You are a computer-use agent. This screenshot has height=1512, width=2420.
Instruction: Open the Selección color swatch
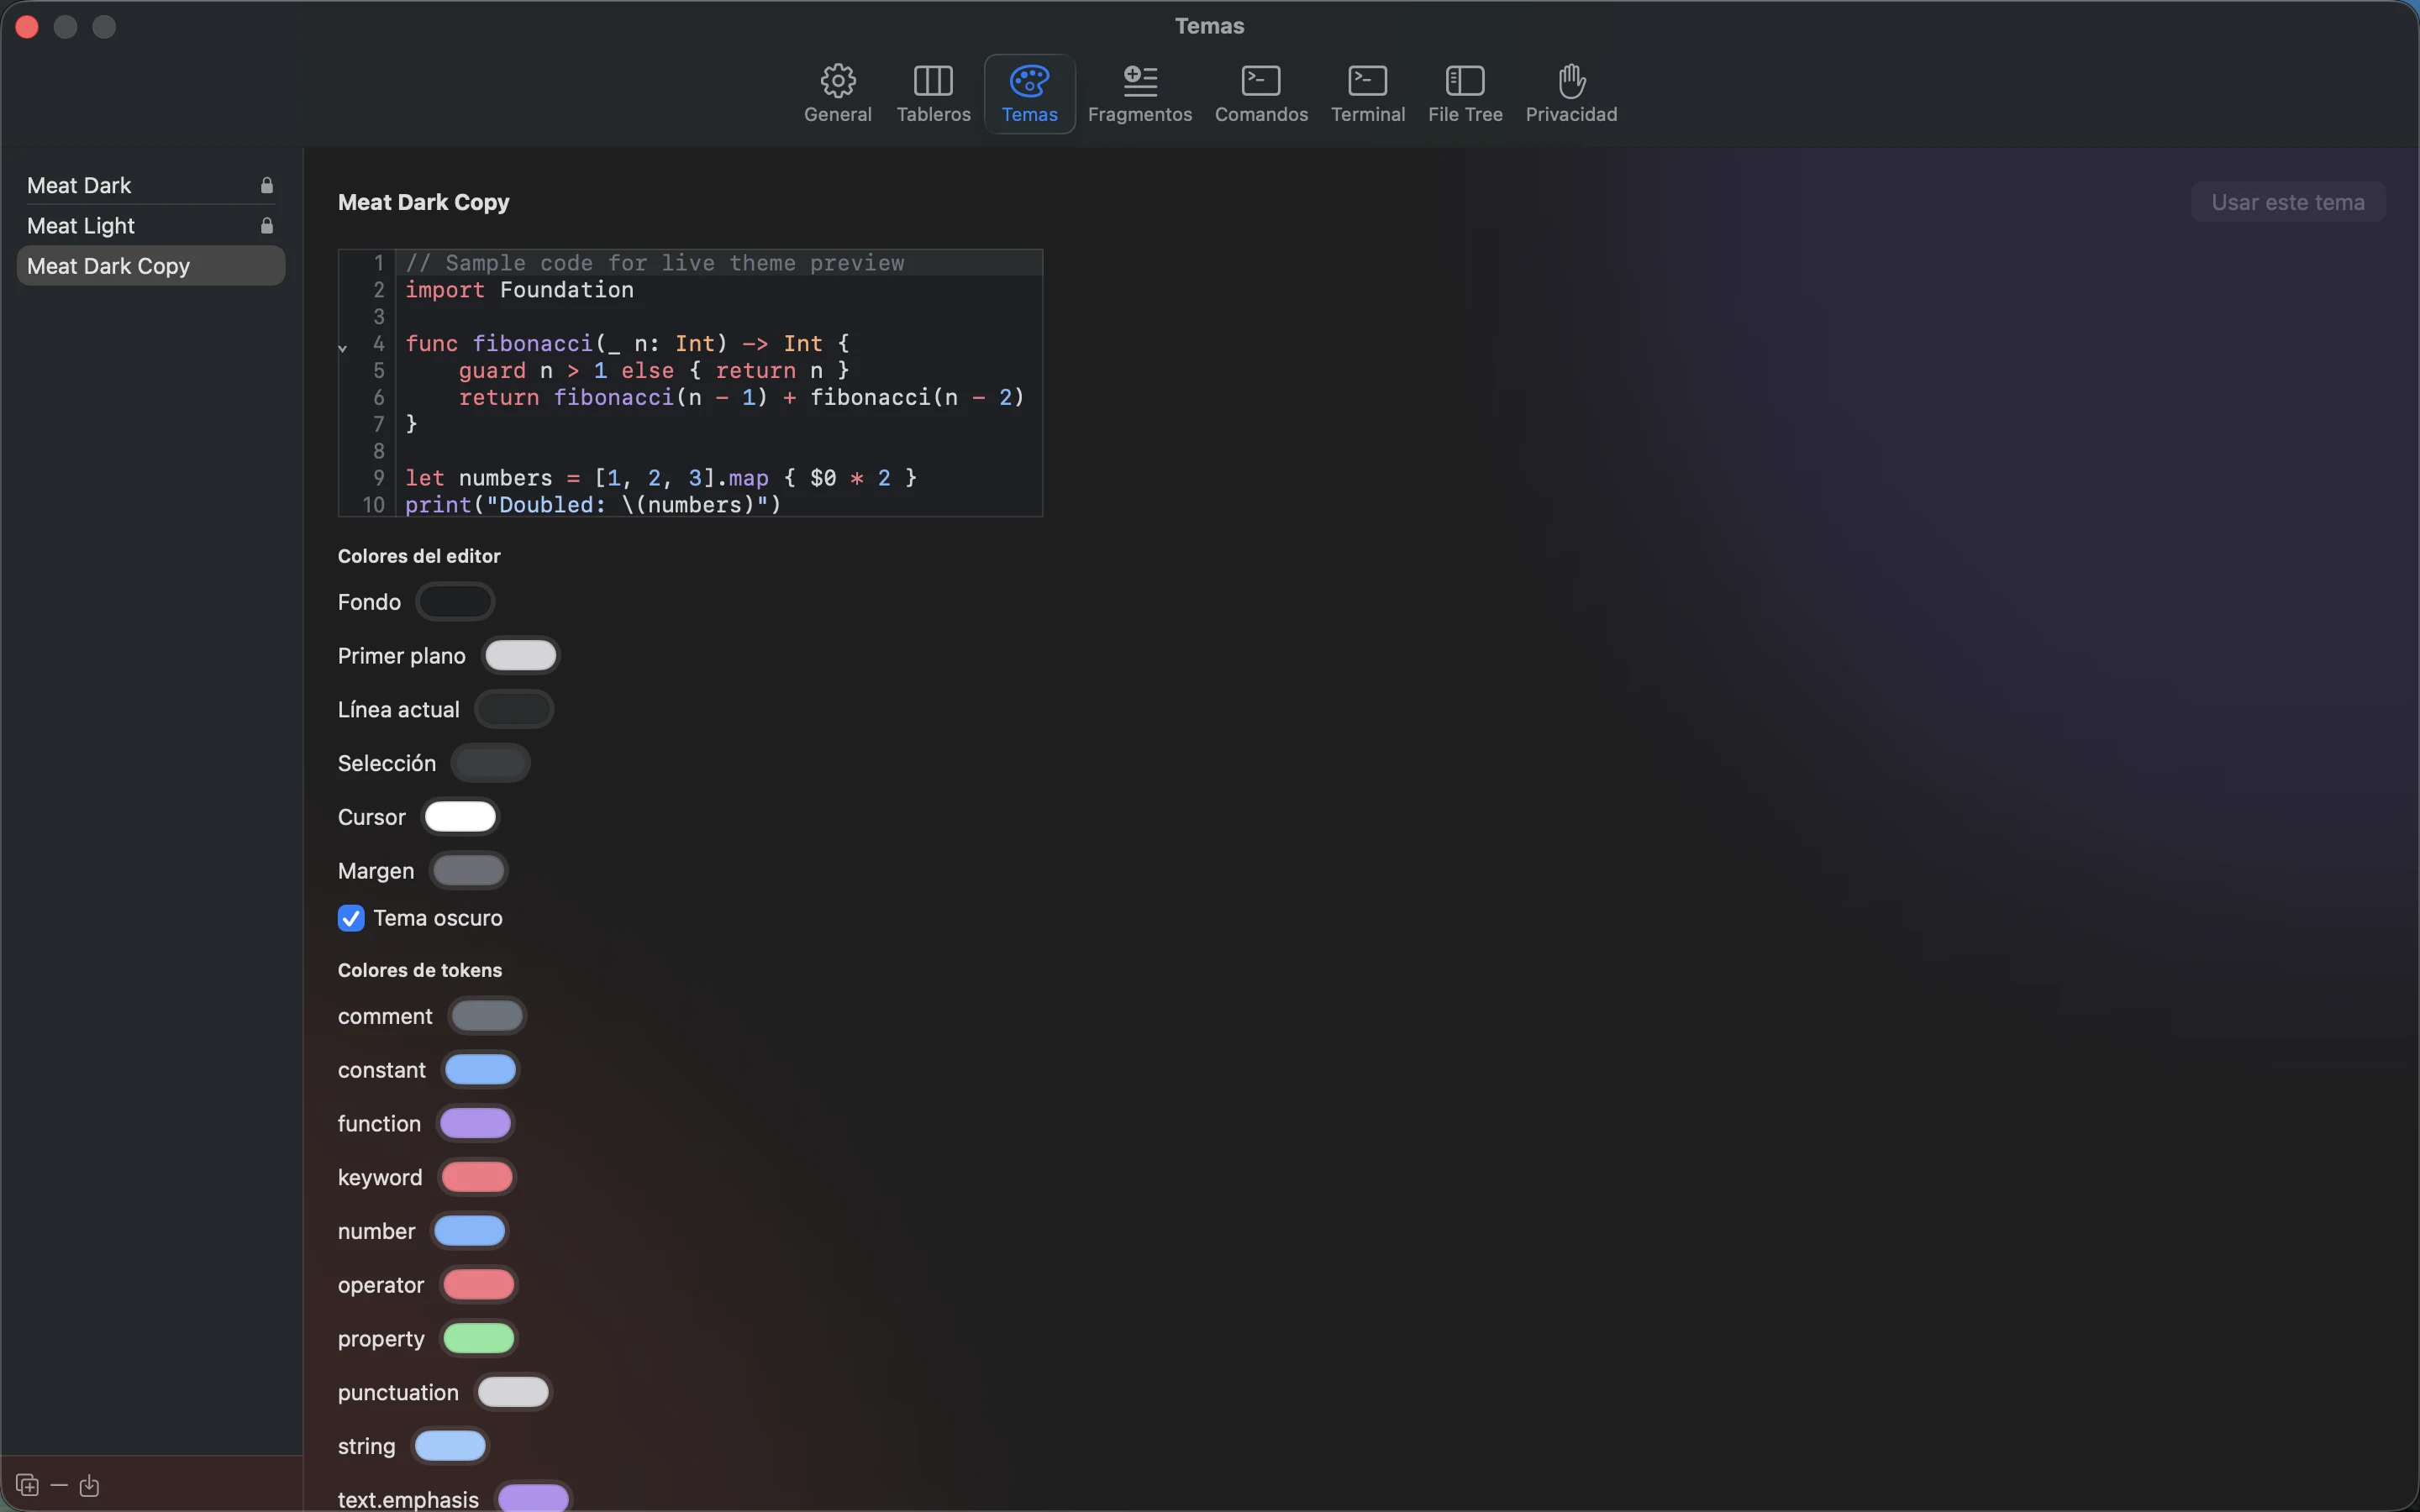490,764
